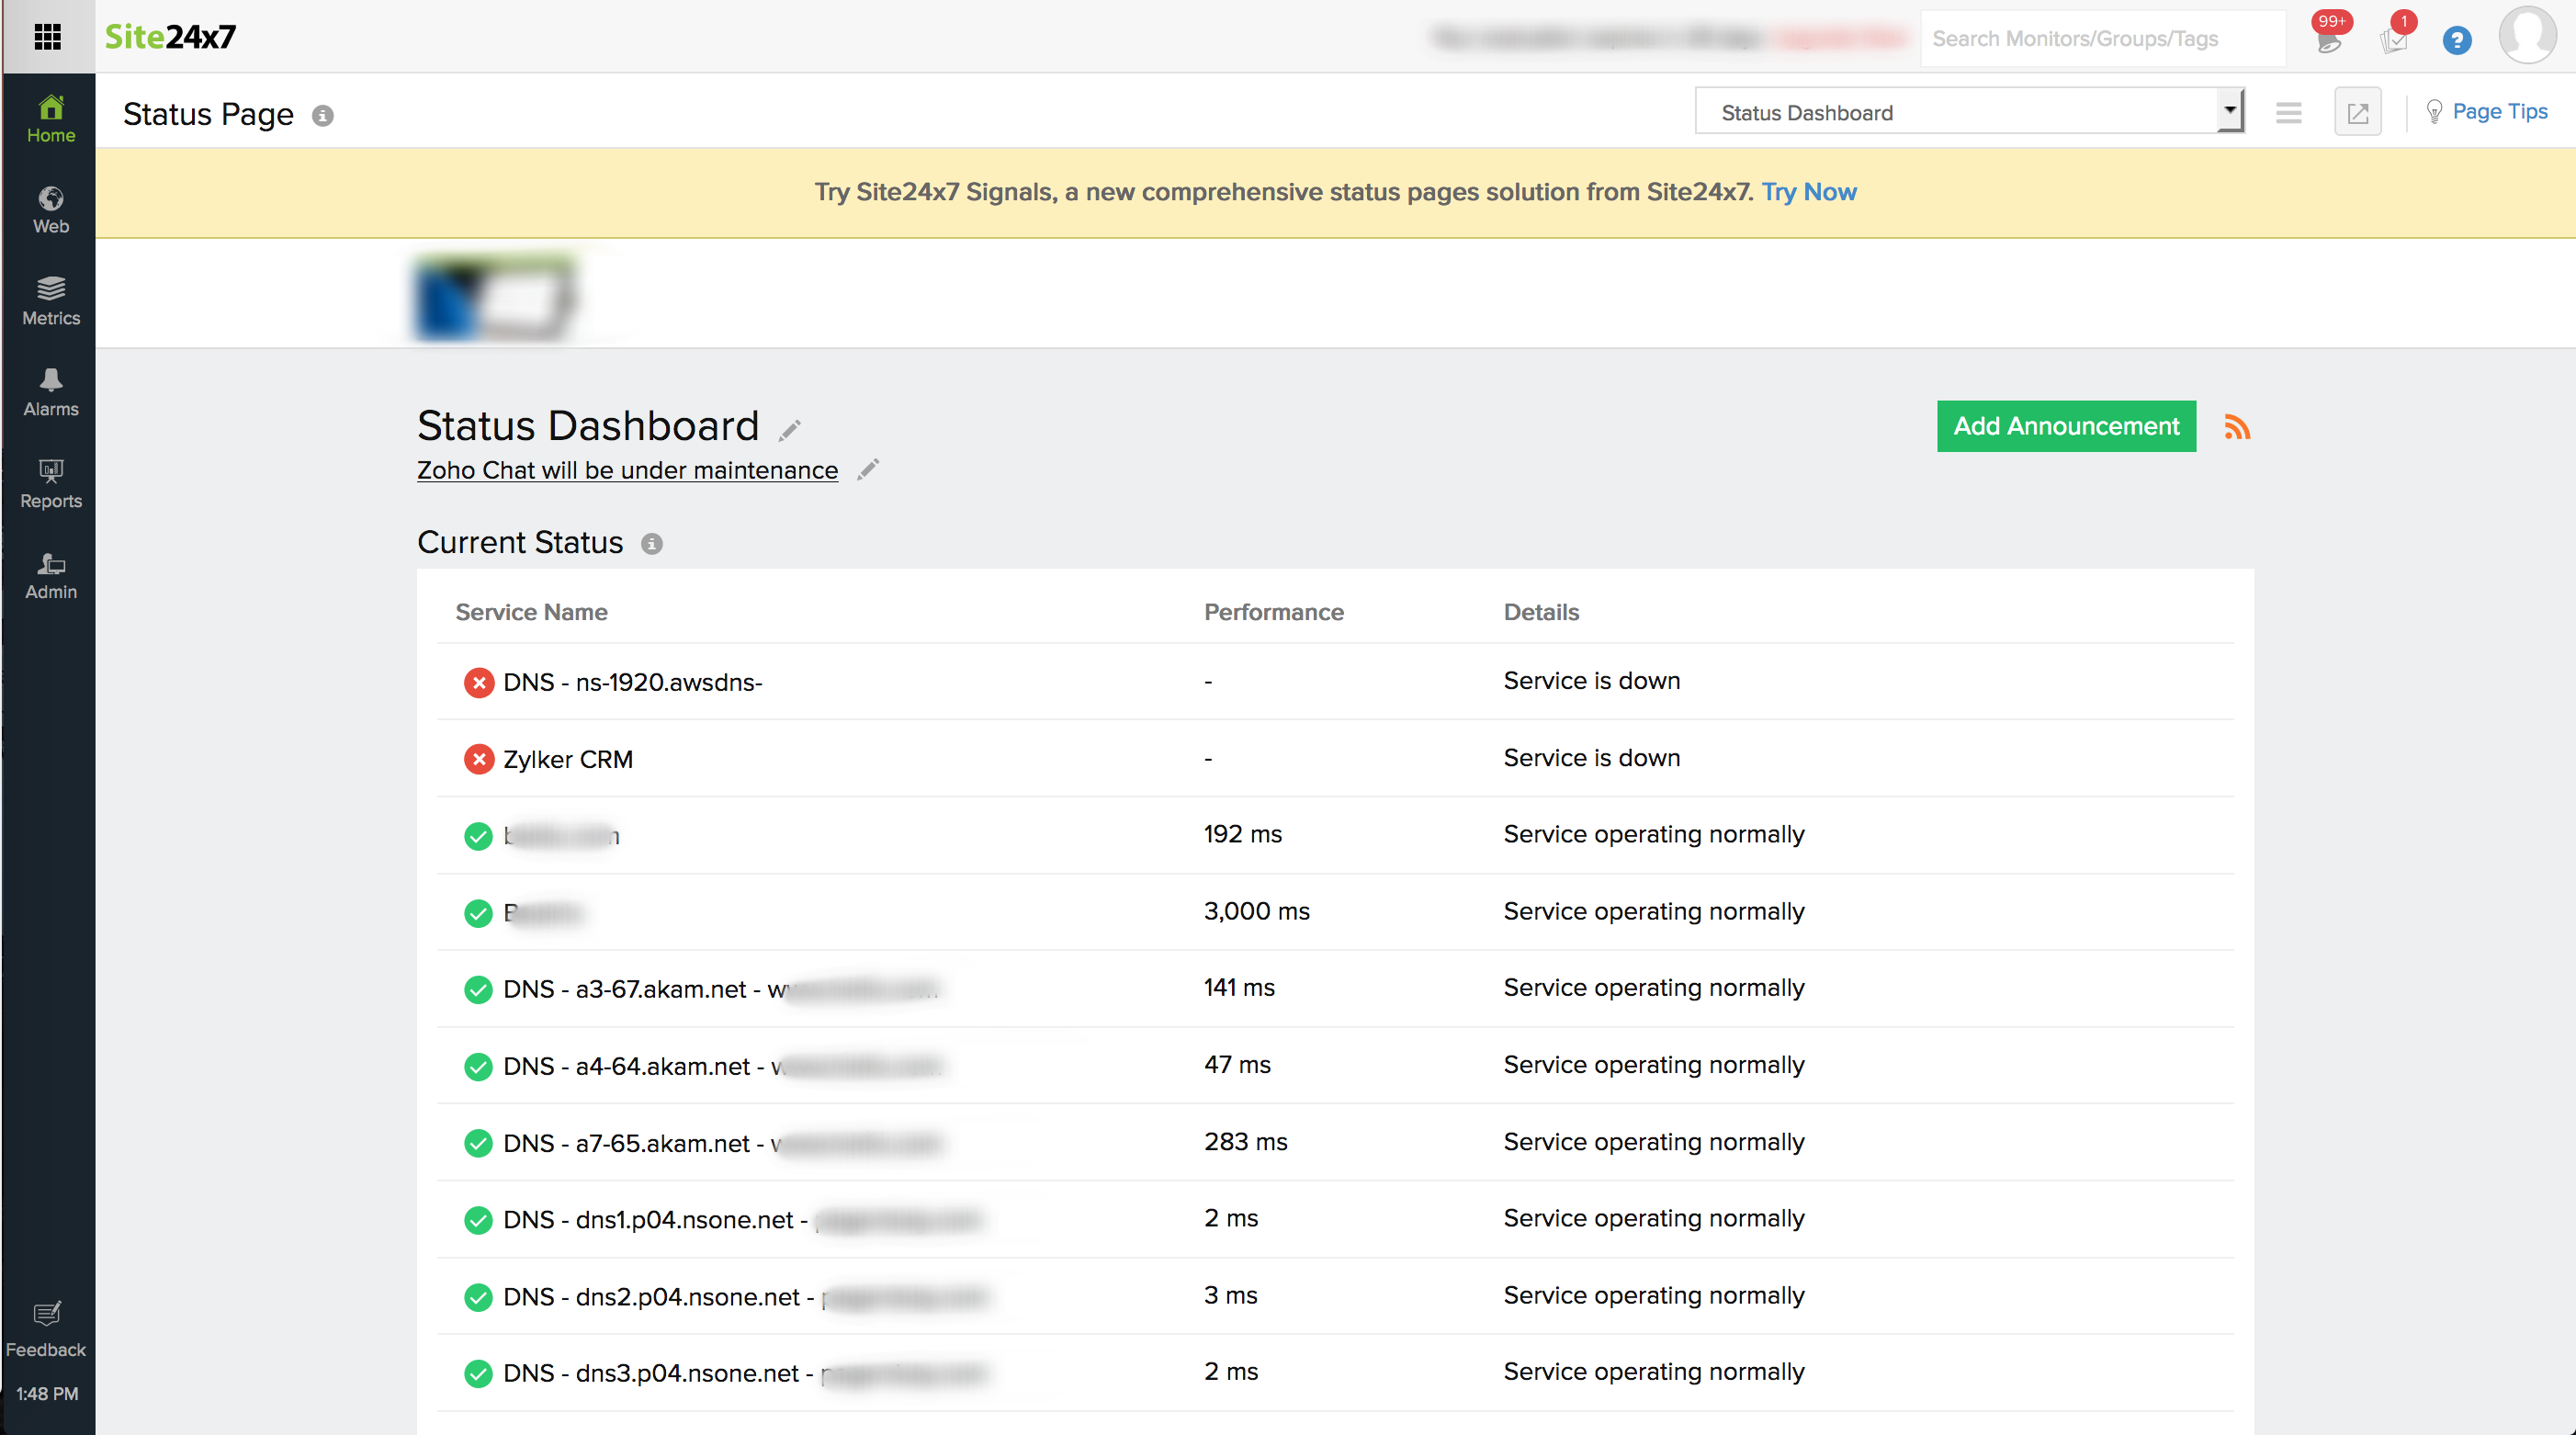Screen dimensions: 2576x1435
Task: Go to the Home sidebar section
Action: coord(50,119)
